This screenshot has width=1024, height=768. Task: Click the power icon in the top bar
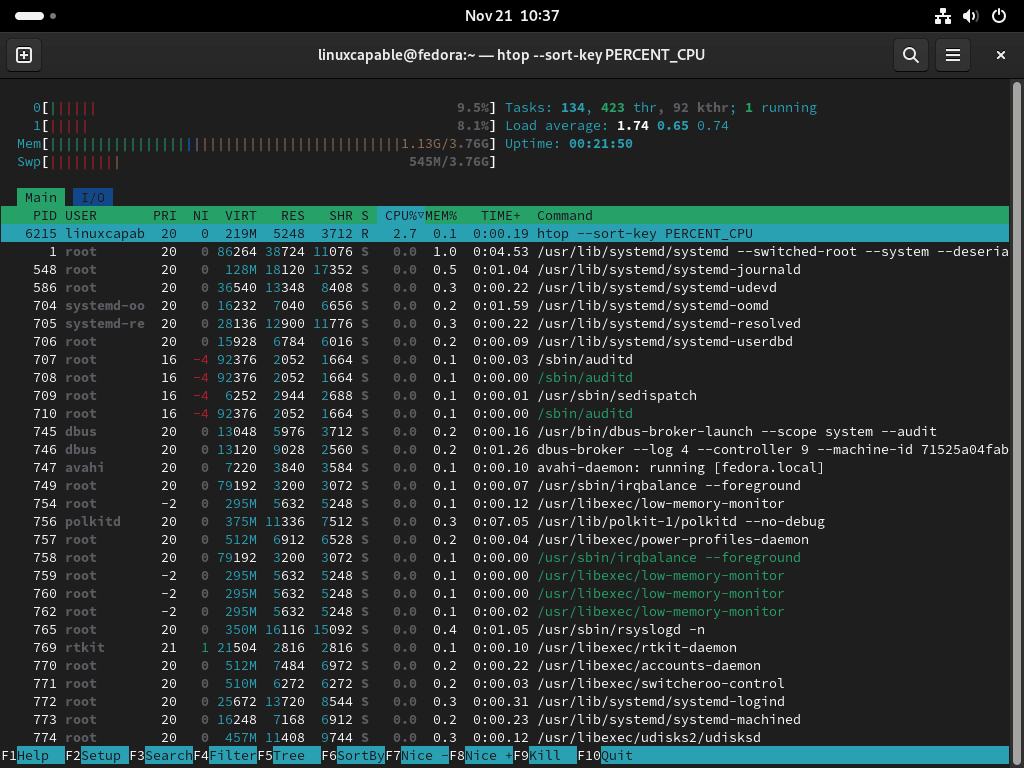coord(997,16)
